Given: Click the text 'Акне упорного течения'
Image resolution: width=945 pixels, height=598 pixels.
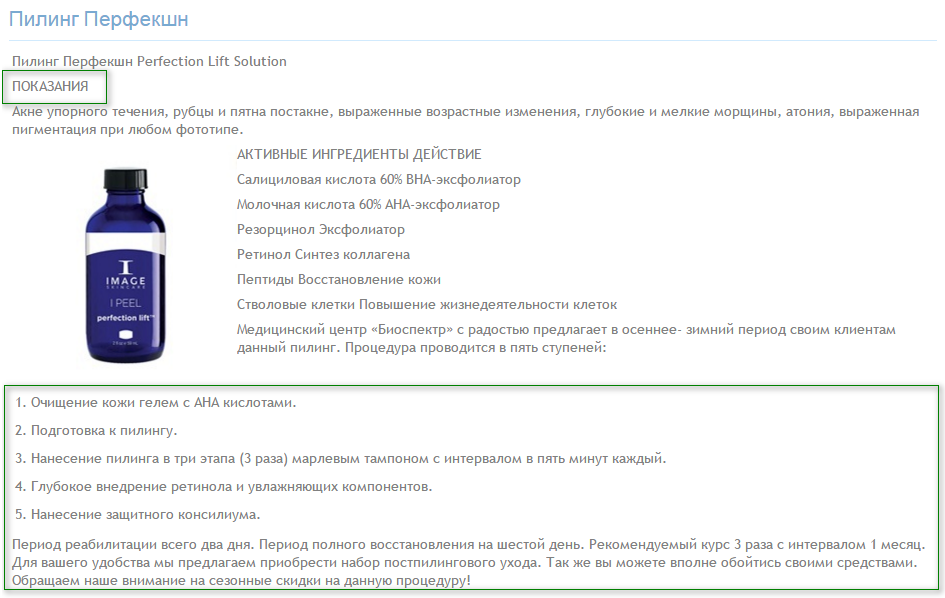Looking at the screenshot, I should (89, 112).
